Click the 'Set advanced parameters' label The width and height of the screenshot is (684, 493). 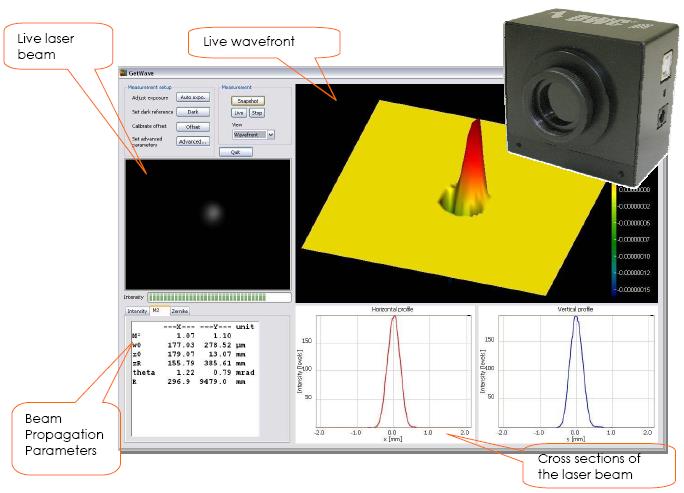(x=147, y=142)
